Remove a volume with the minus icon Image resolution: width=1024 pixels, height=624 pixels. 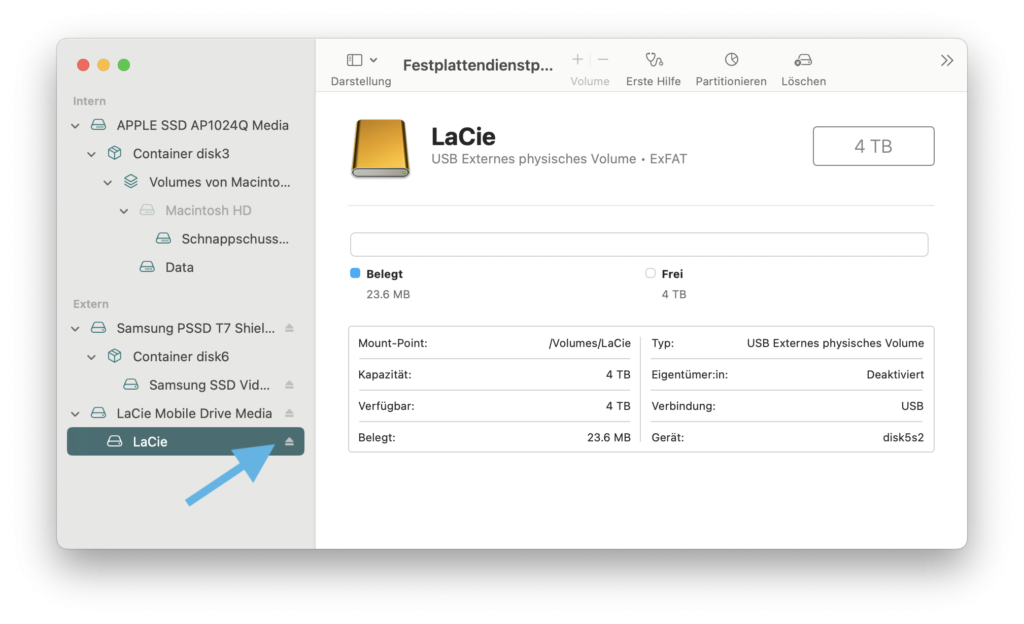click(x=603, y=59)
